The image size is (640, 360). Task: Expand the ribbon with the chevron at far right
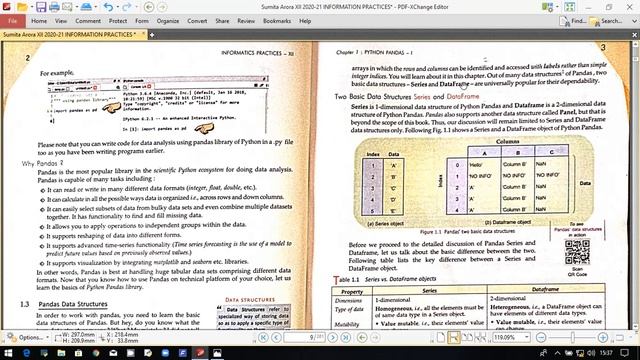pyautogui.click(x=634, y=21)
